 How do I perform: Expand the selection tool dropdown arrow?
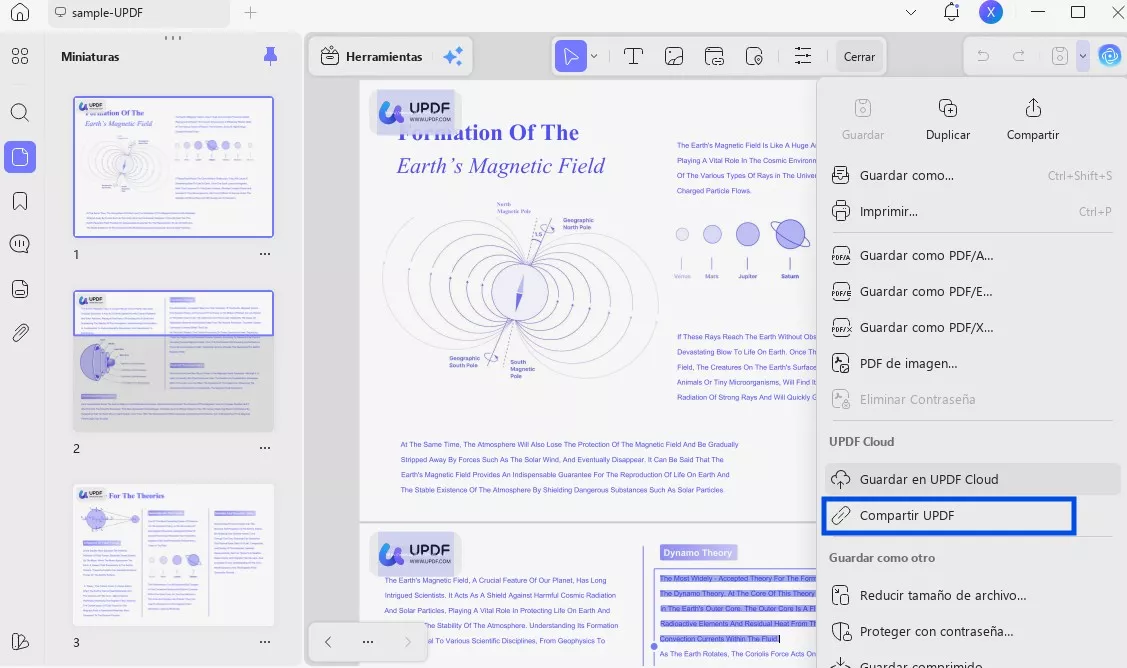594,56
